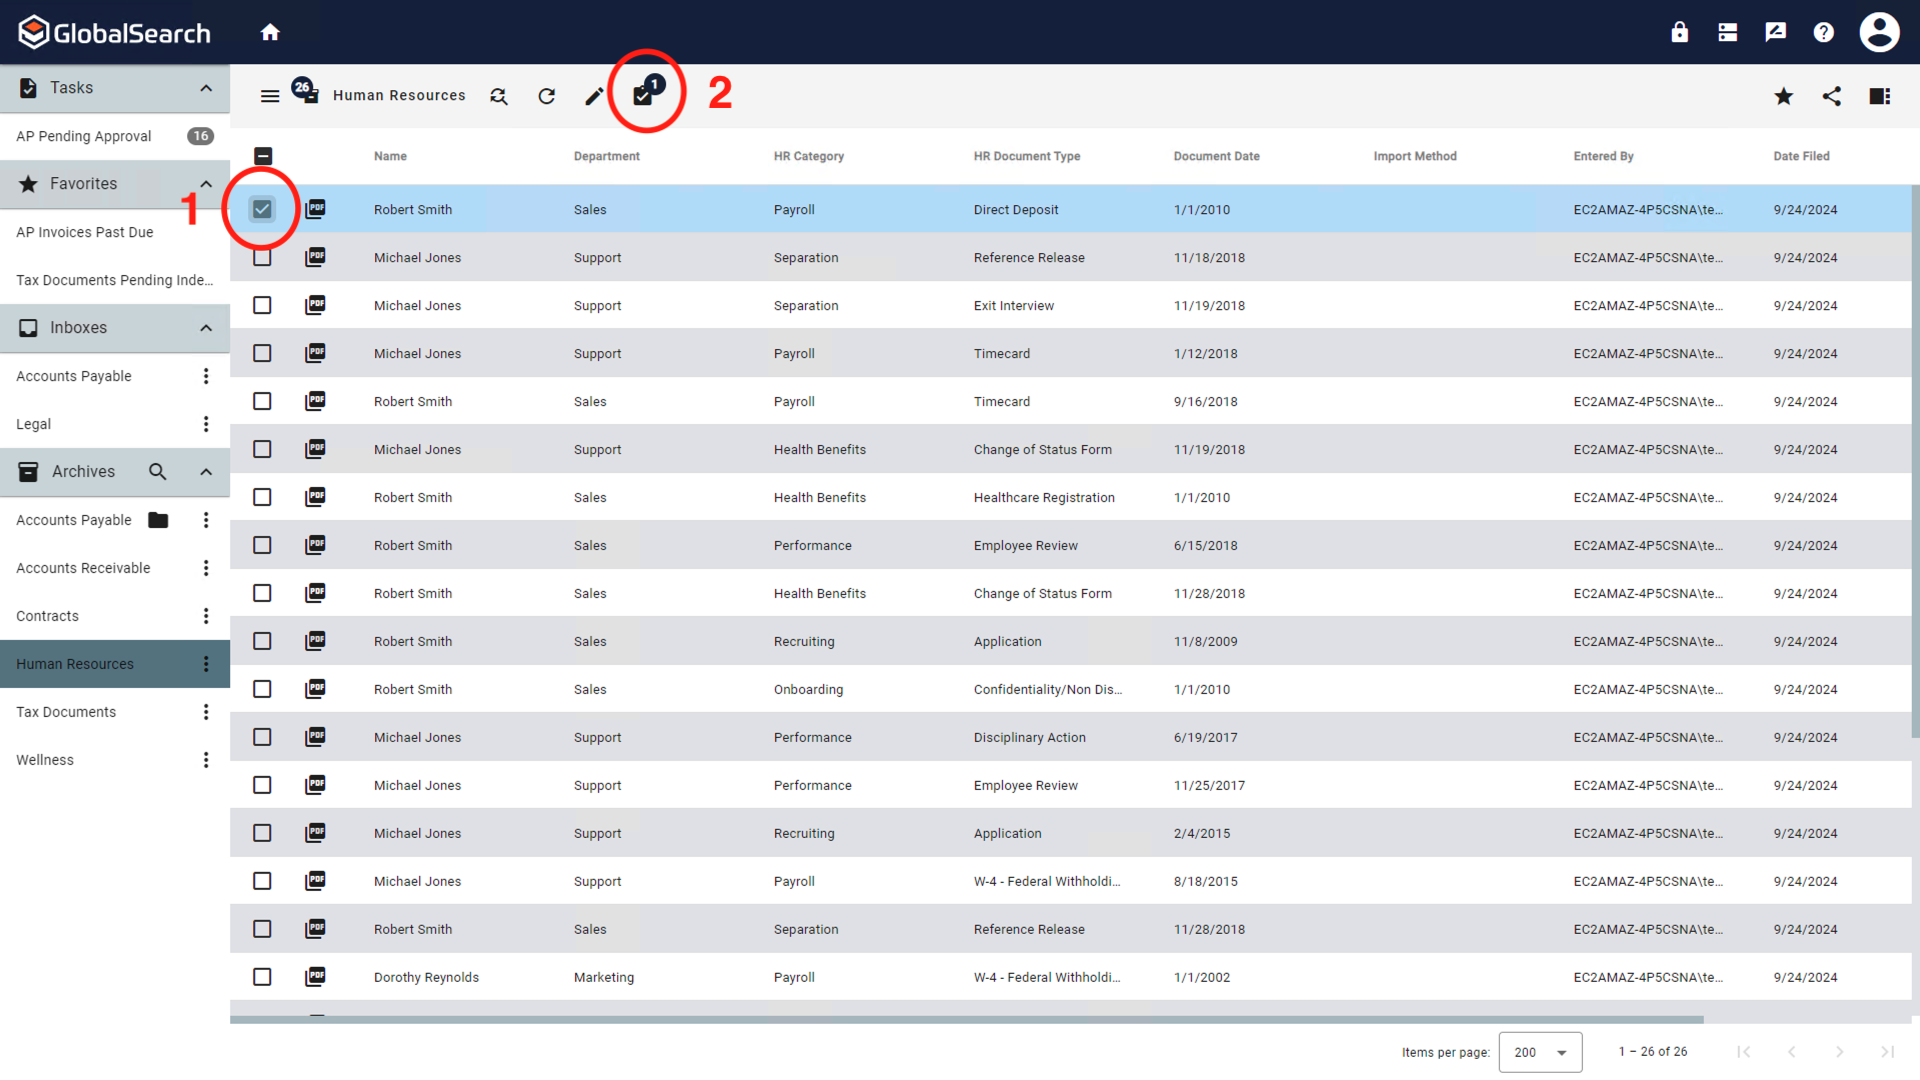Viewport: 1920px width, 1080px height.
Task: Check the Michael Jones Exit Interview row
Action: click(x=262, y=305)
